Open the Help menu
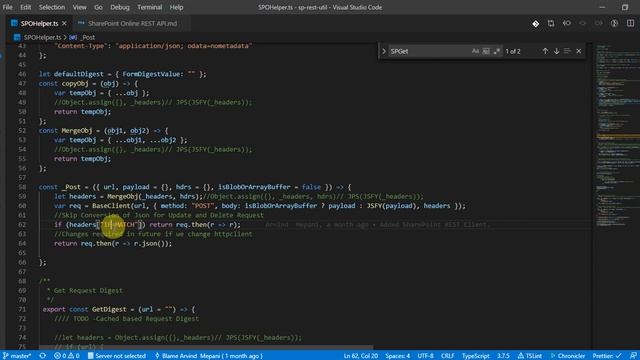The height and width of the screenshot is (360, 640). click(176, 7)
